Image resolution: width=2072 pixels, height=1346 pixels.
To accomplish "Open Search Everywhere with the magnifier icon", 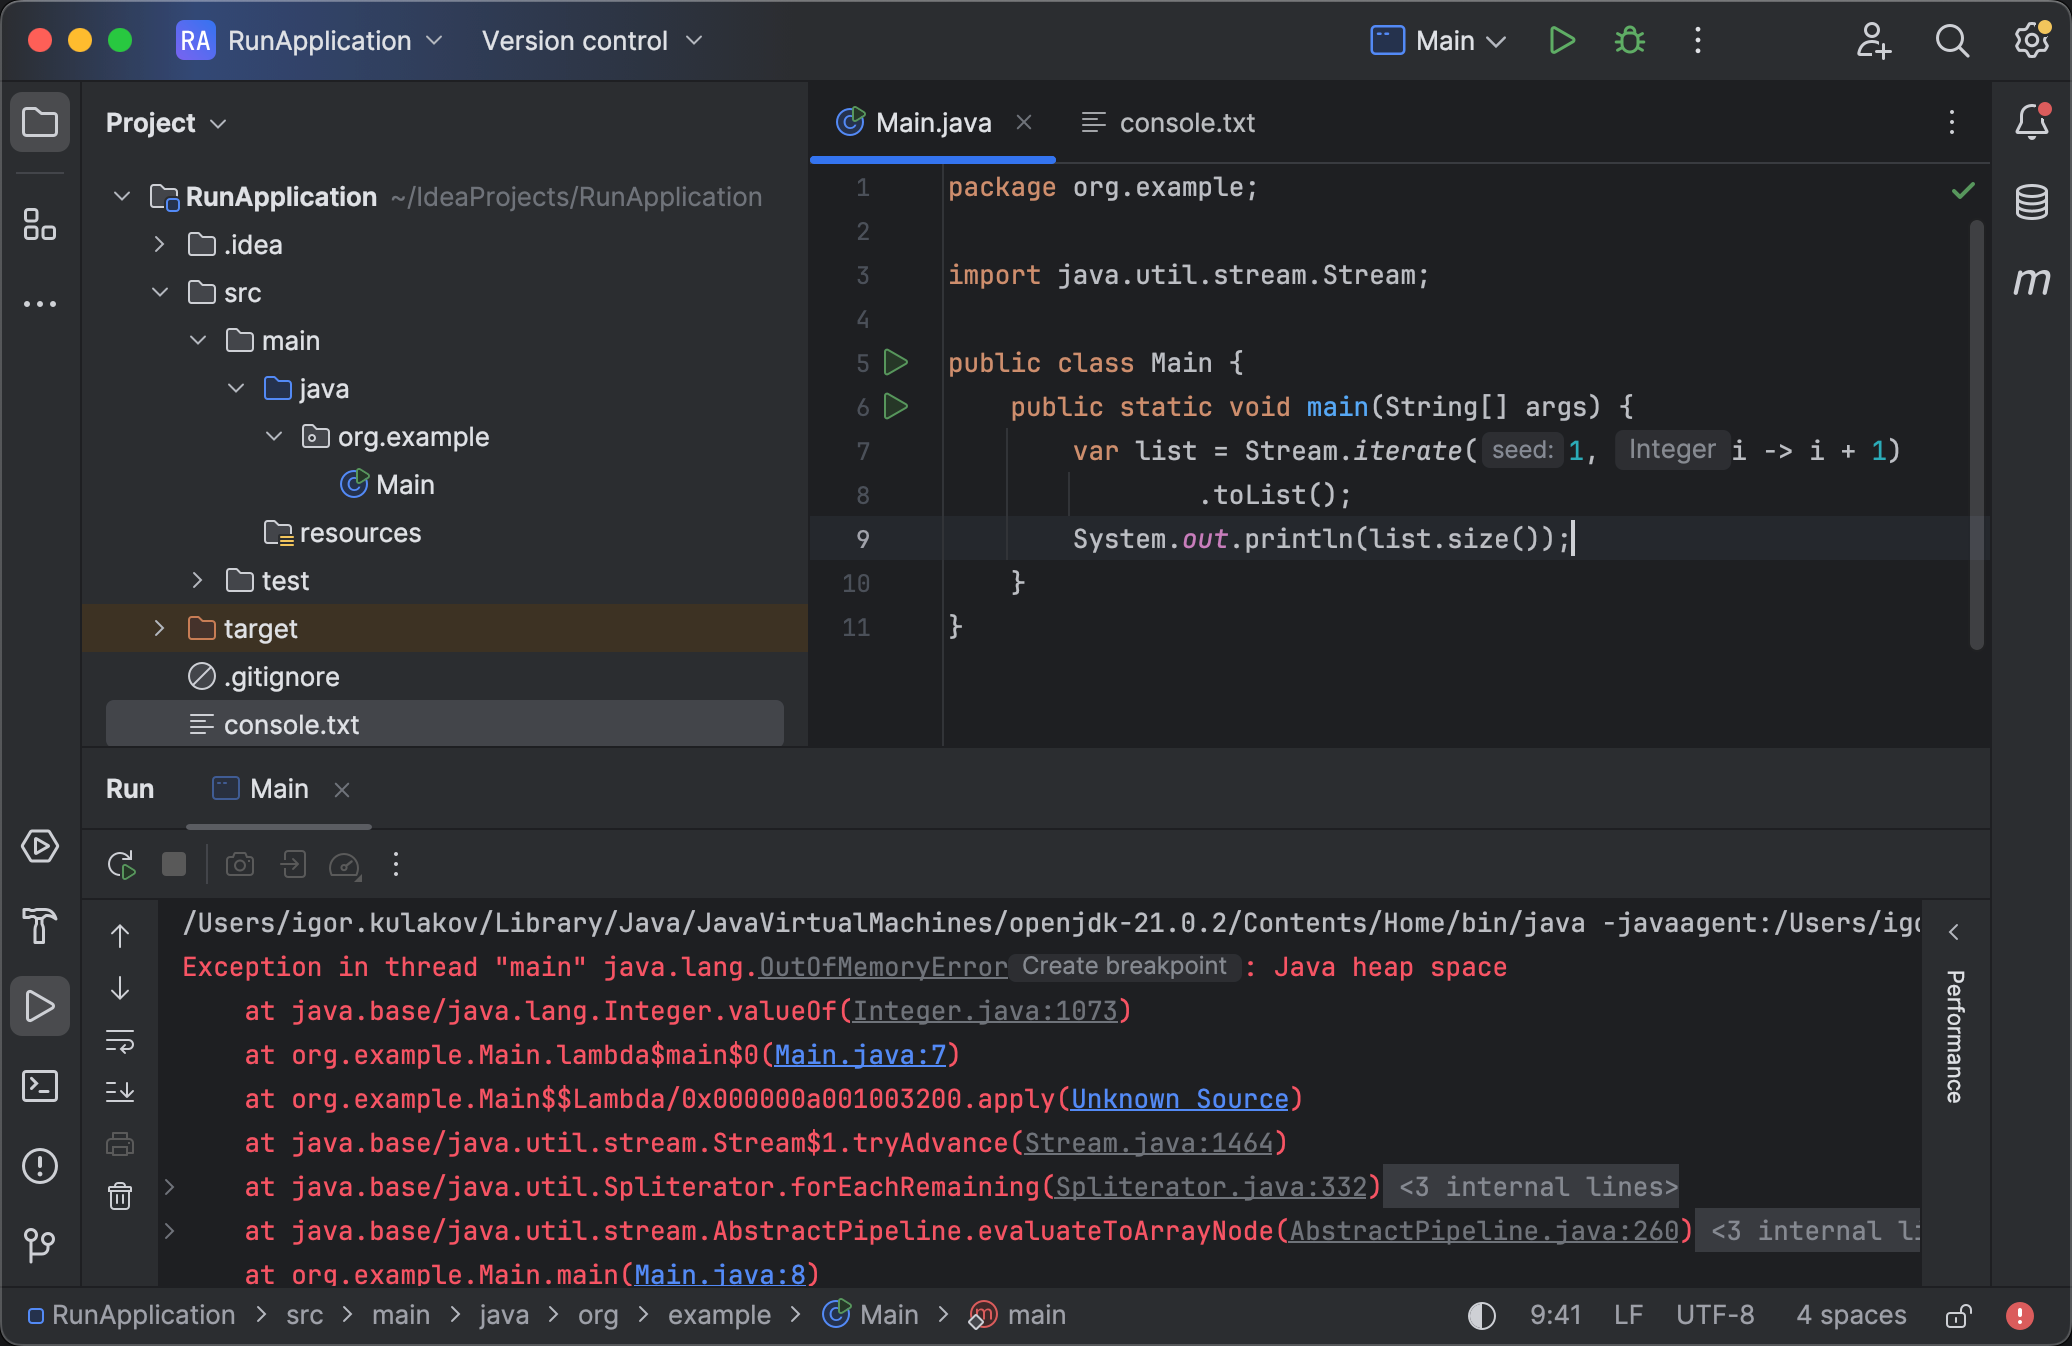I will (1952, 41).
